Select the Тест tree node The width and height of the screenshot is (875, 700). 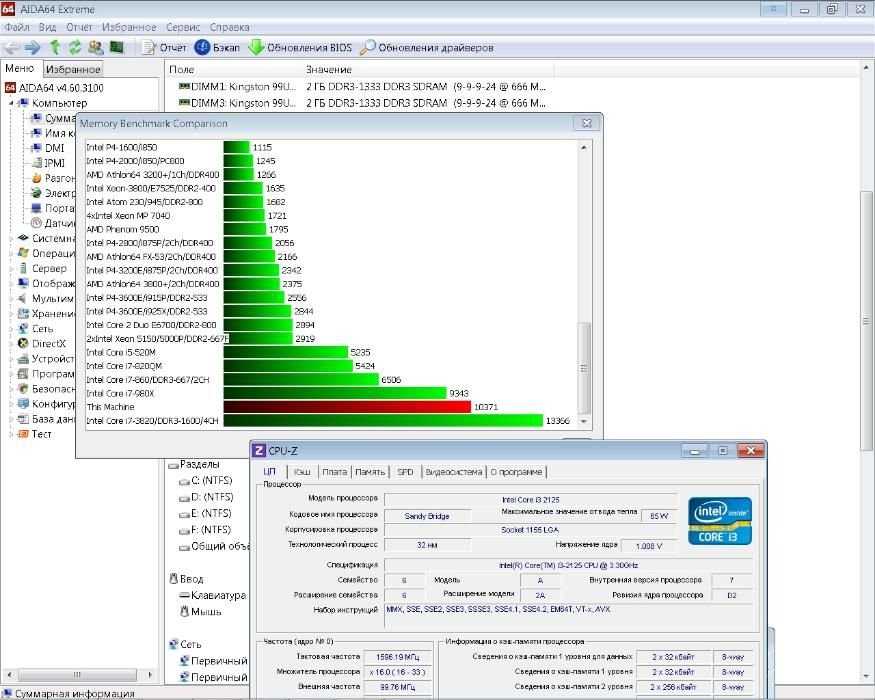pos(35,434)
